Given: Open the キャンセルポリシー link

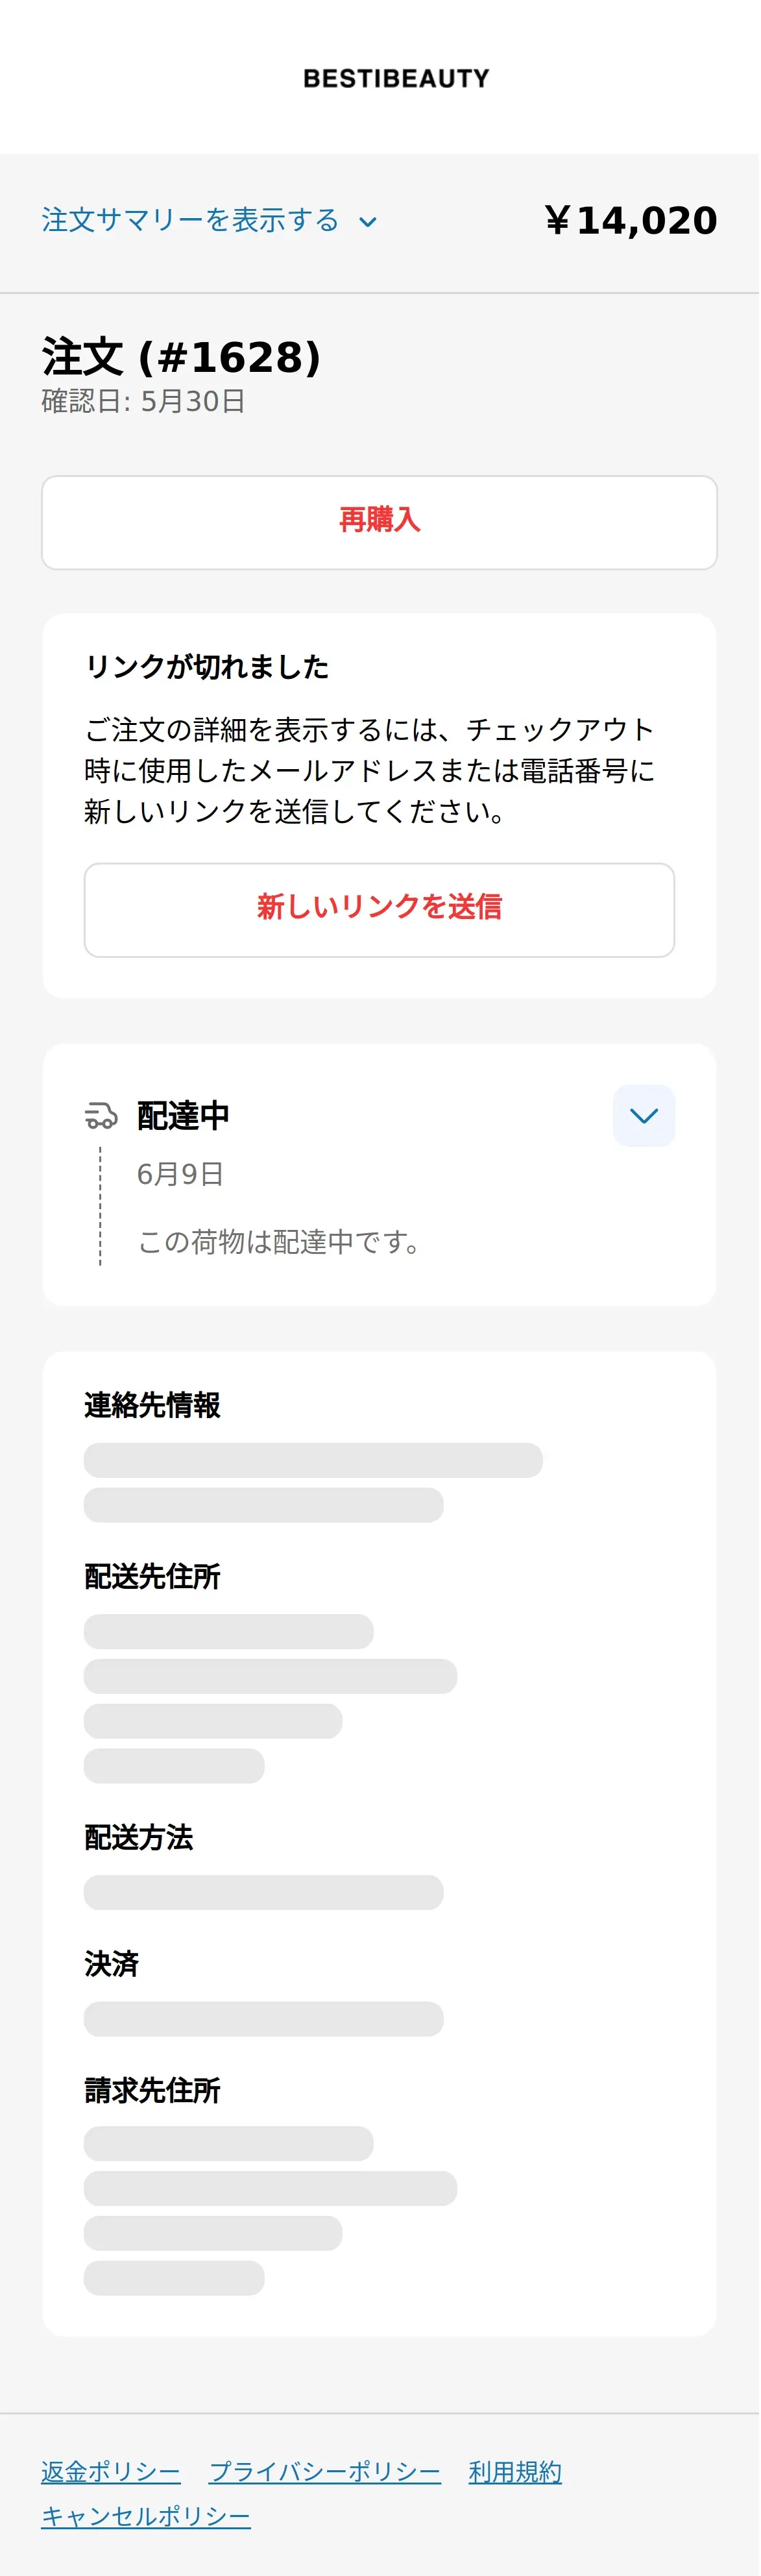Looking at the screenshot, I should point(146,2516).
